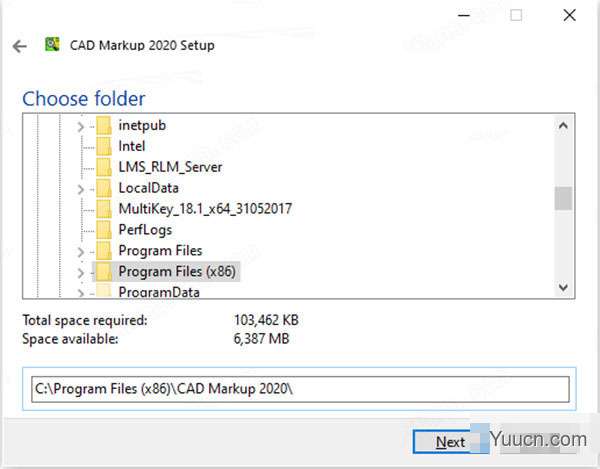Click the Program Files (x86) folder icon
The image size is (600, 469).
tap(103, 272)
